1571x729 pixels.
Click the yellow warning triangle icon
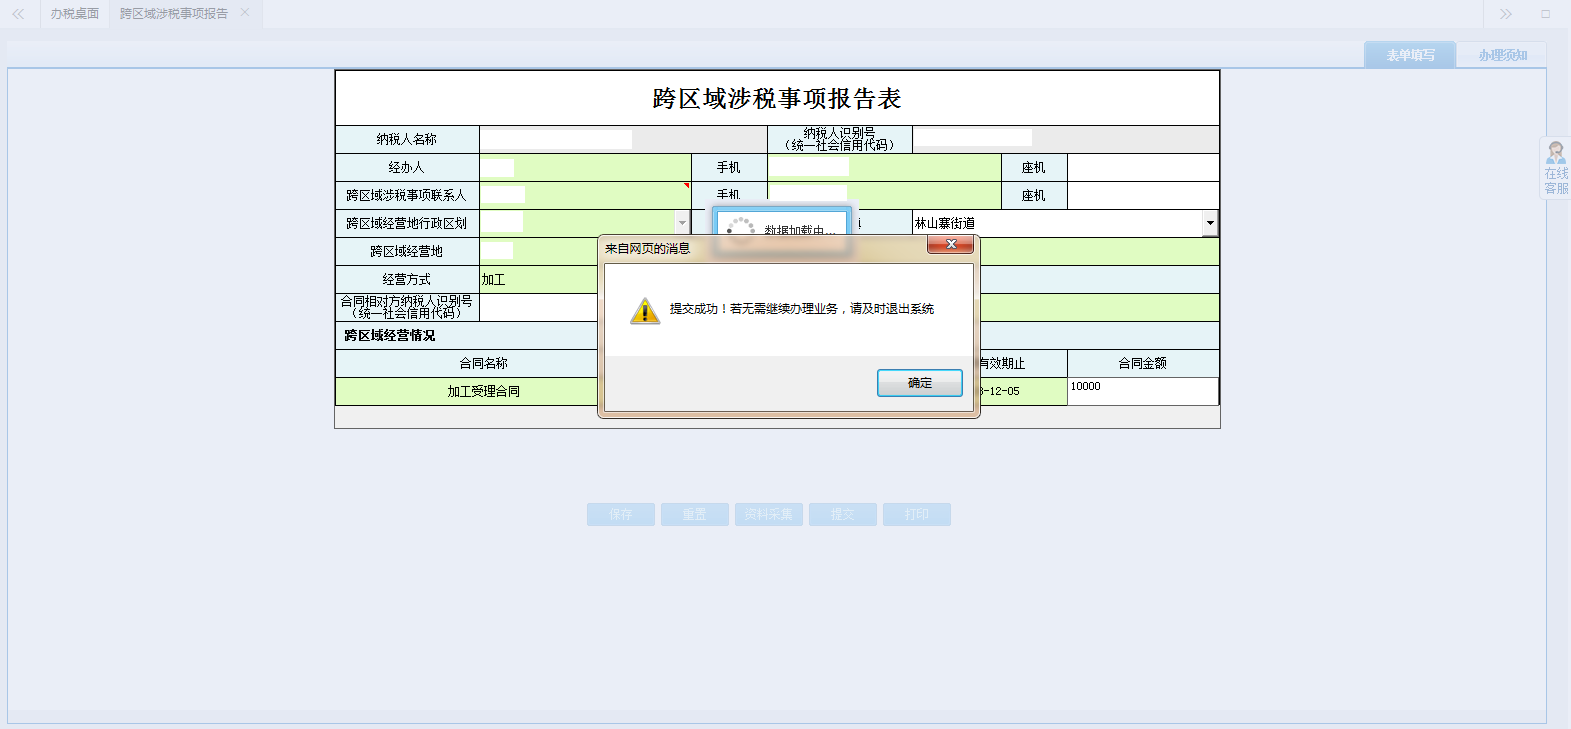click(x=644, y=311)
